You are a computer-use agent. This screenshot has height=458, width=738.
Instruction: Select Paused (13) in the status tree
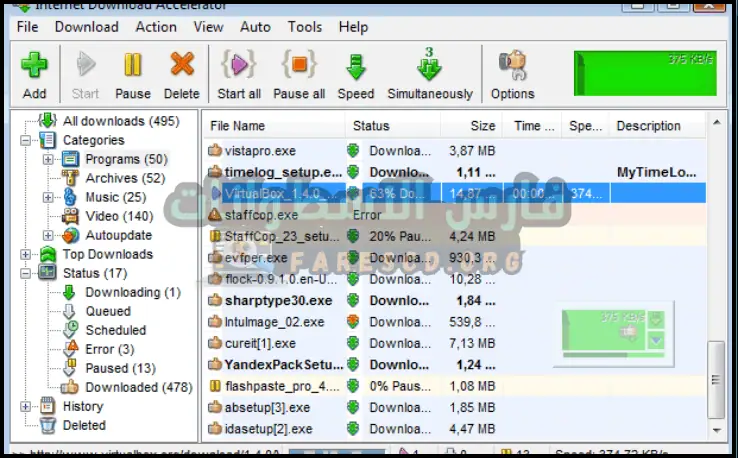[x=120, y=368]
